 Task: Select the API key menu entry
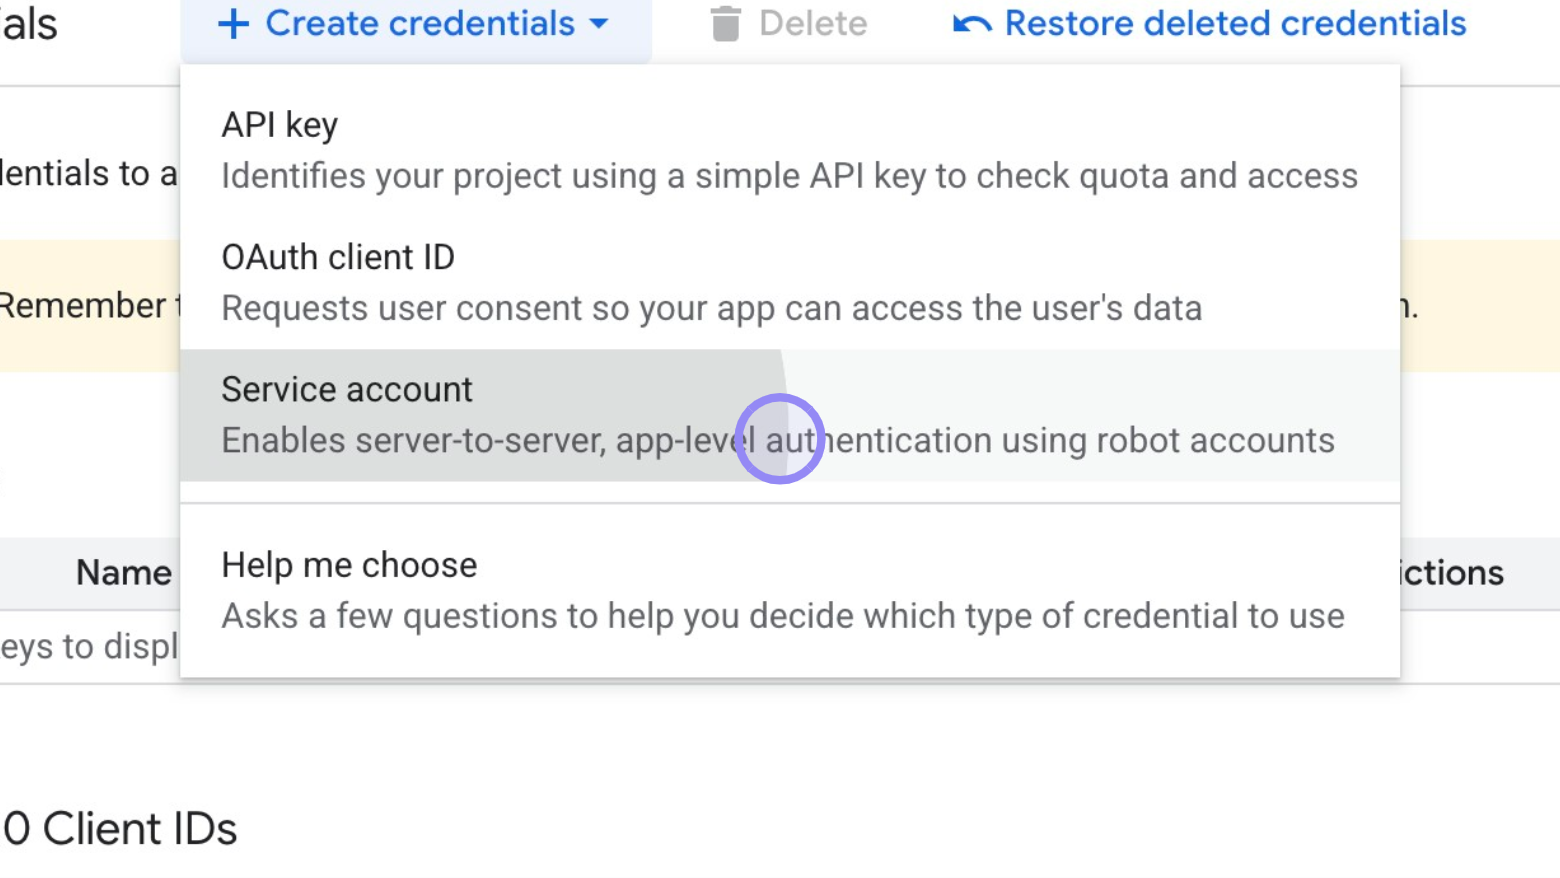point(280,125)
